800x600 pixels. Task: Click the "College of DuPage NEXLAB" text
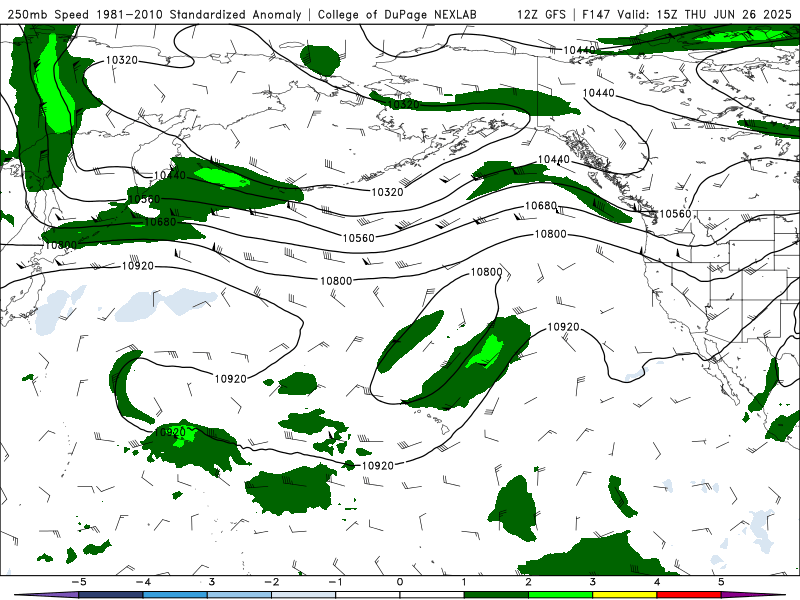point(397,14)
